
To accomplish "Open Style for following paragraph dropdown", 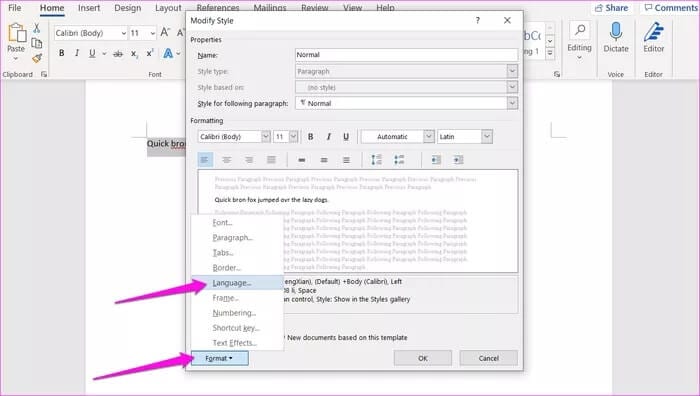I will (x=512, y=103).
